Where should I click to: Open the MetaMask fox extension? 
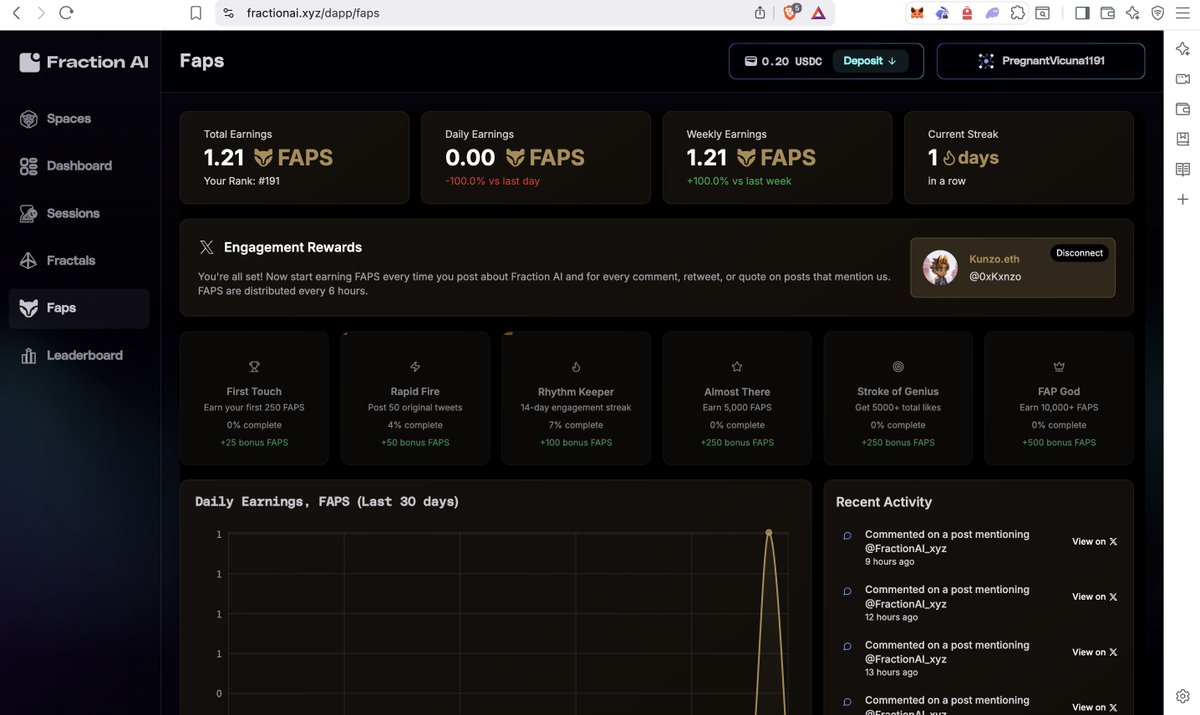917,13
